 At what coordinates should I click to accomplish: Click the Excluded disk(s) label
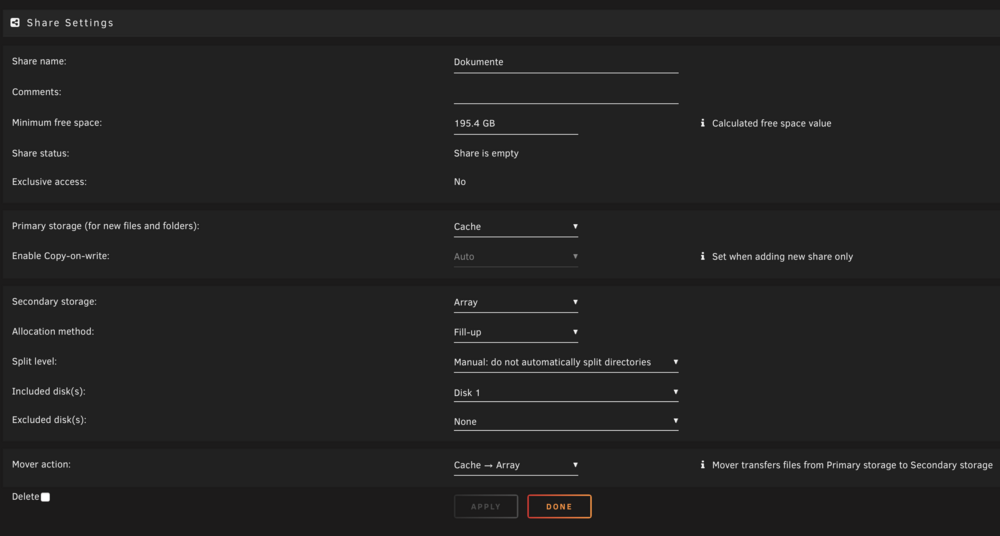click(x=49, y=420)
